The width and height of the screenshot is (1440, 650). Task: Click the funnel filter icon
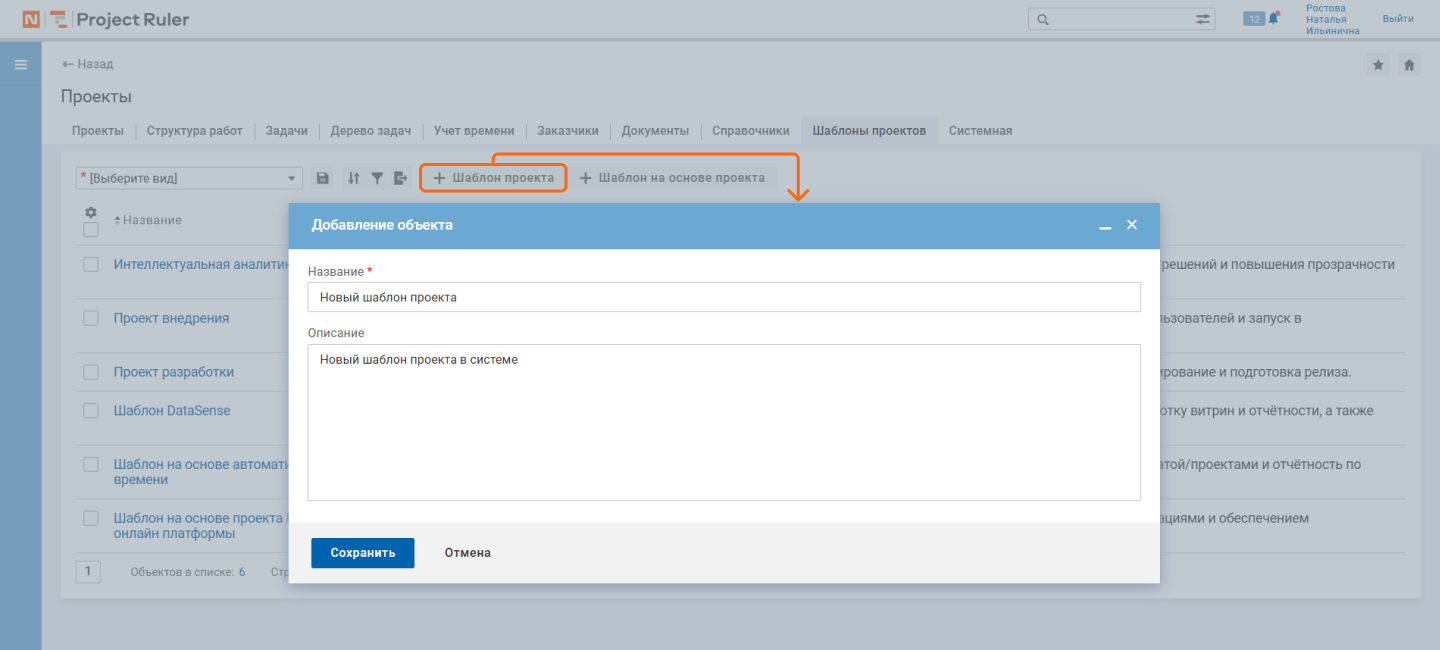(377, 178)
